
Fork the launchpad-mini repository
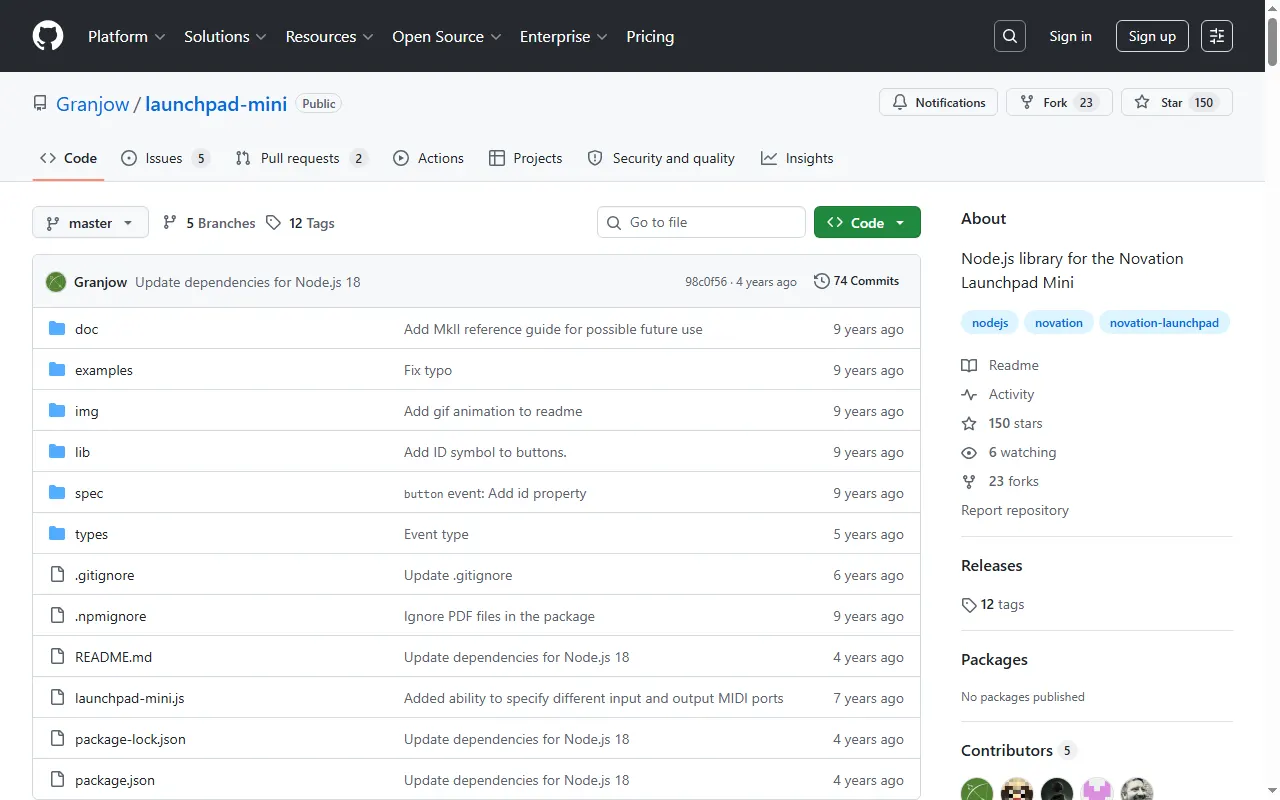coord(1059,102)
